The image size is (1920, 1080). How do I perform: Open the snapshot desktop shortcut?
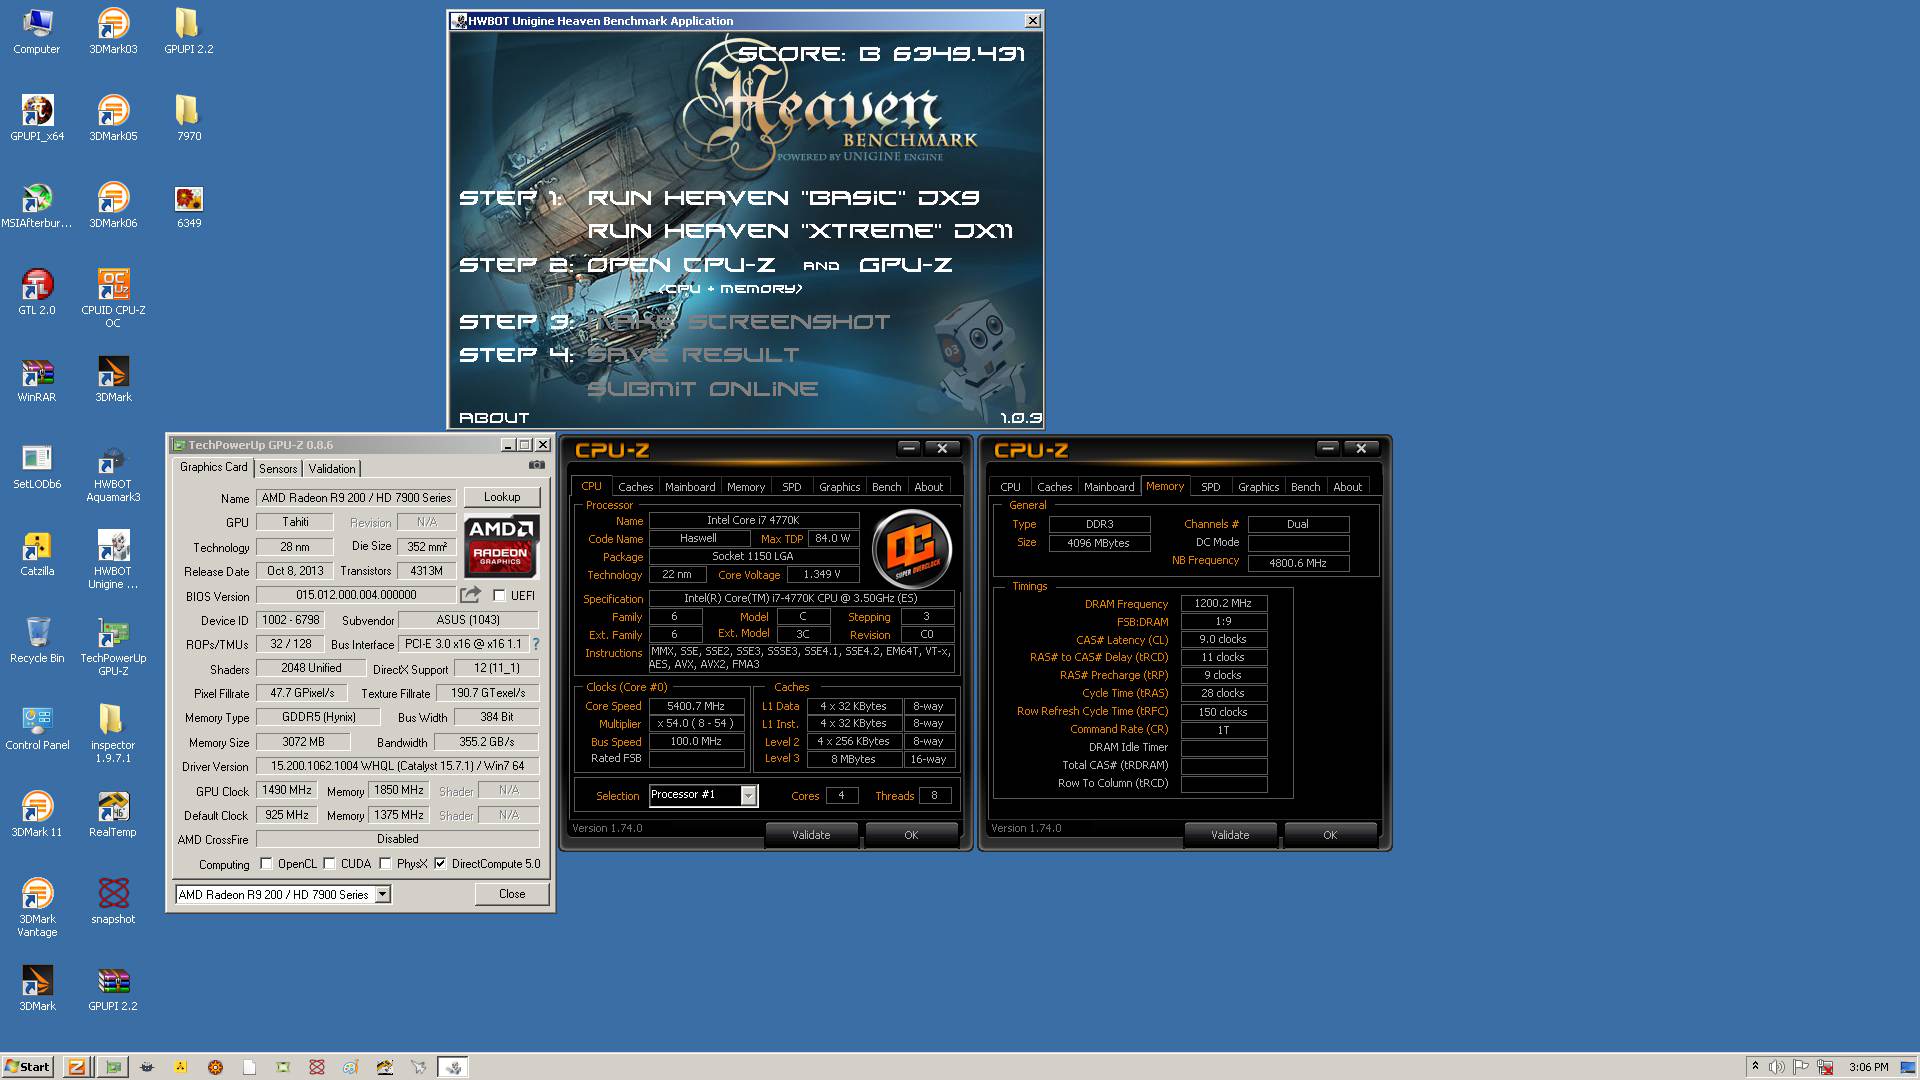(x=113, y=901)
